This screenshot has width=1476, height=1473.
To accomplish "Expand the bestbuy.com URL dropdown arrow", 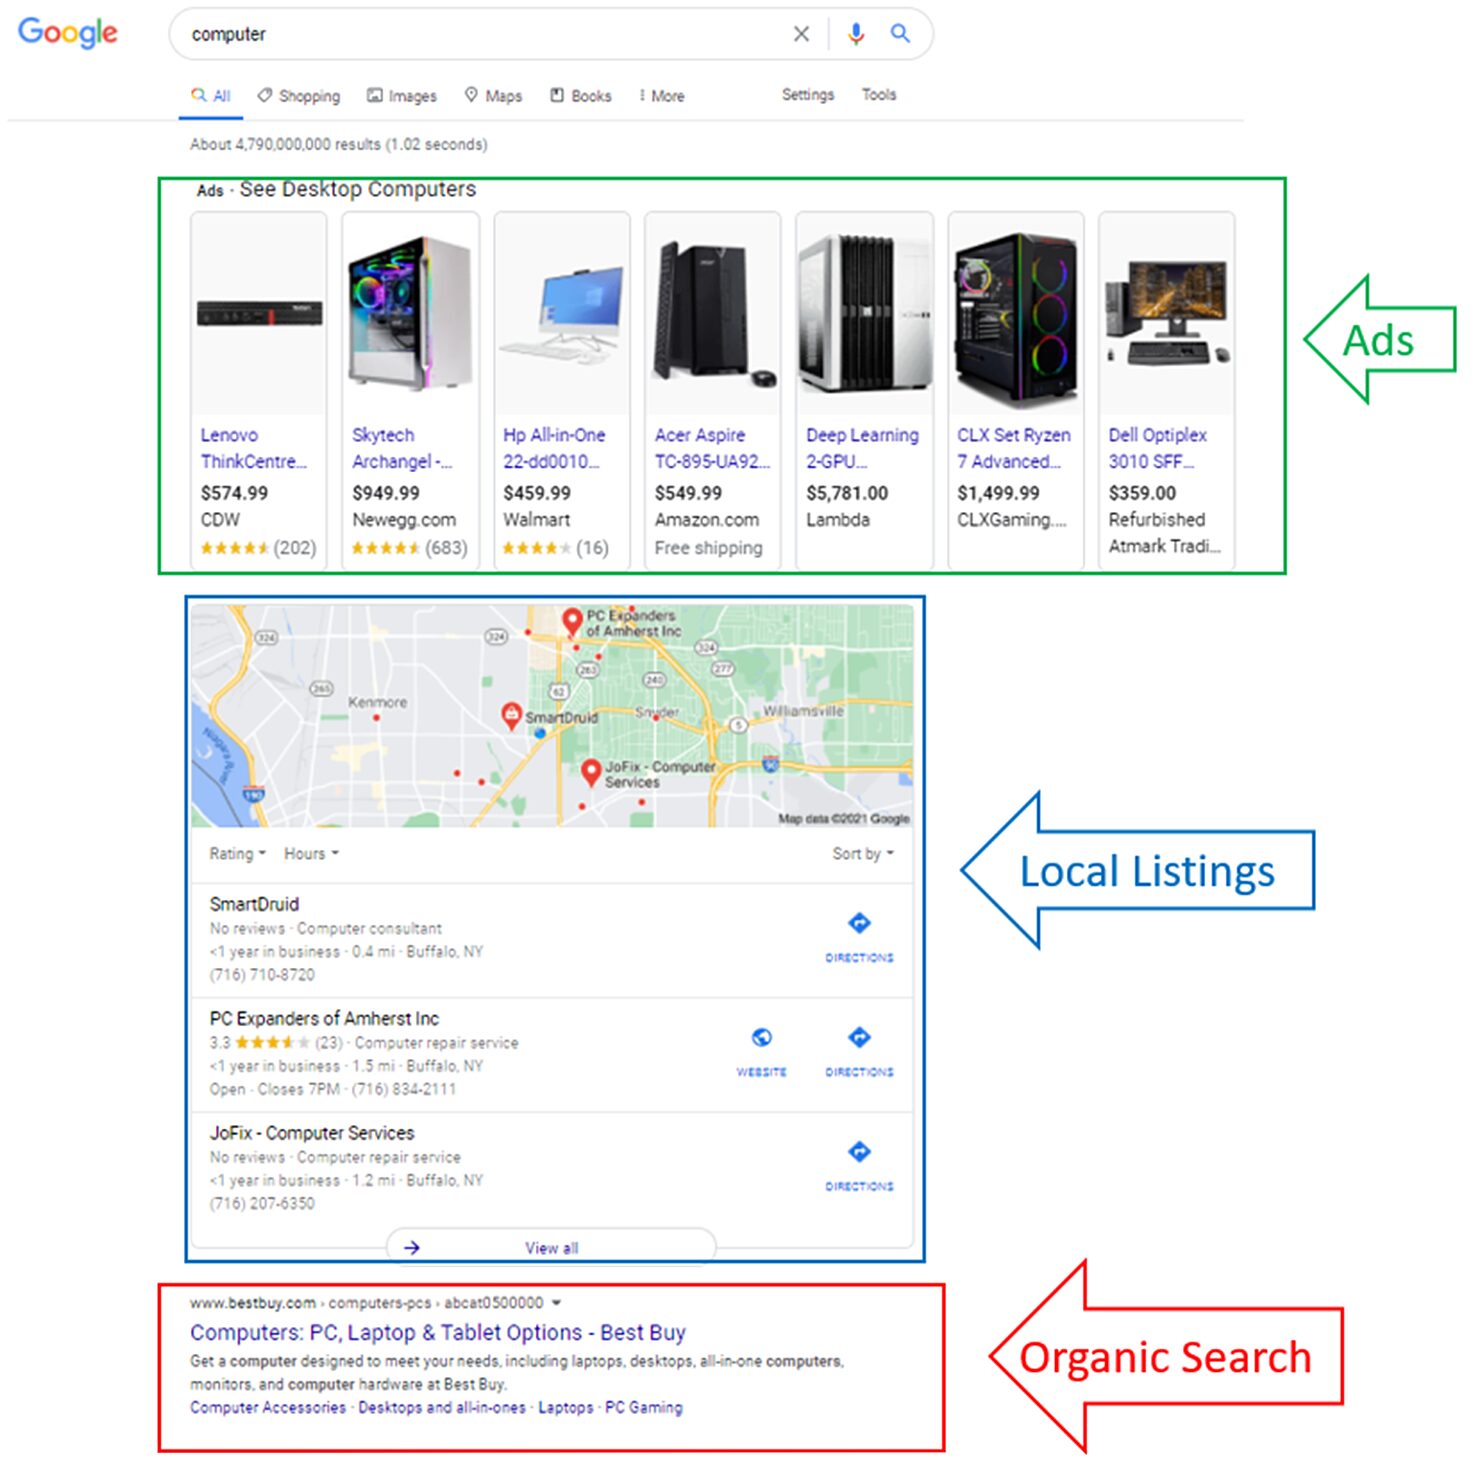I will coord(556,1303).
